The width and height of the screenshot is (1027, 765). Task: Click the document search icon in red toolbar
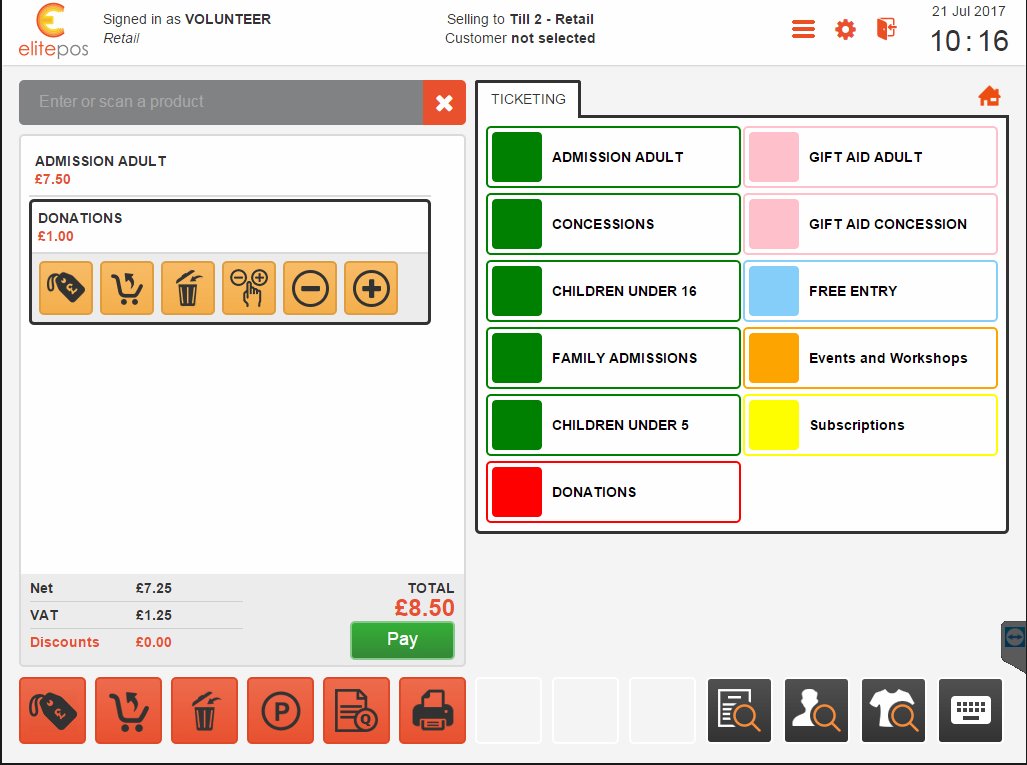356,711
